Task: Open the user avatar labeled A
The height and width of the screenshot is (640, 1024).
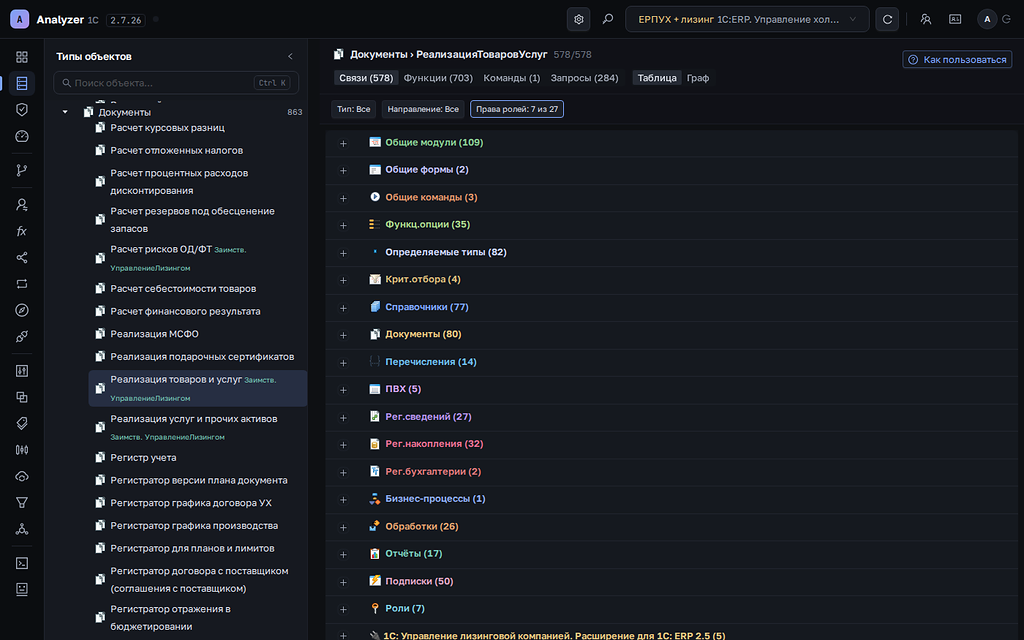Action: (x=987, y=20)
